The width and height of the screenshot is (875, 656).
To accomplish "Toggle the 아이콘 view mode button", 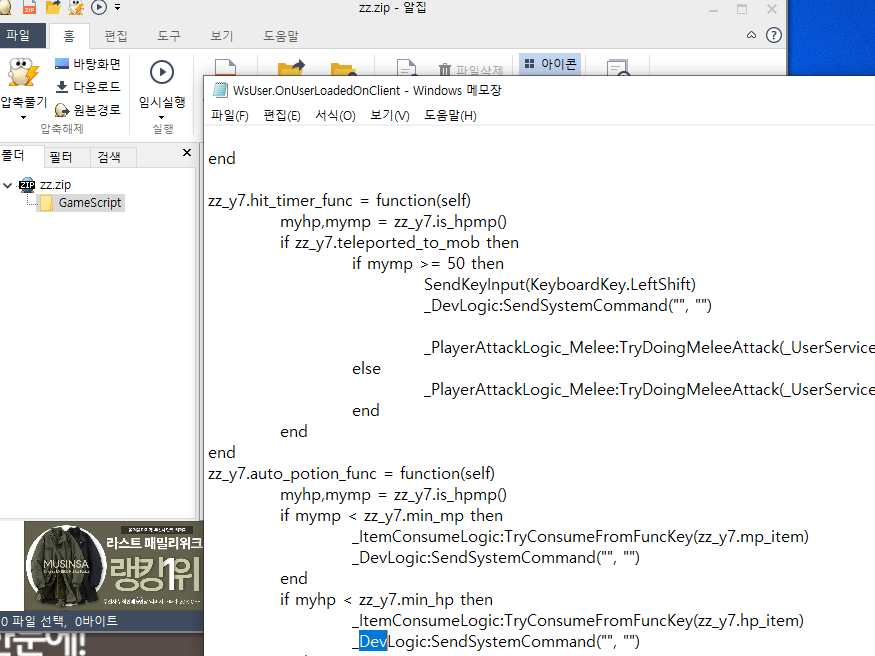I will click(550, 64).
